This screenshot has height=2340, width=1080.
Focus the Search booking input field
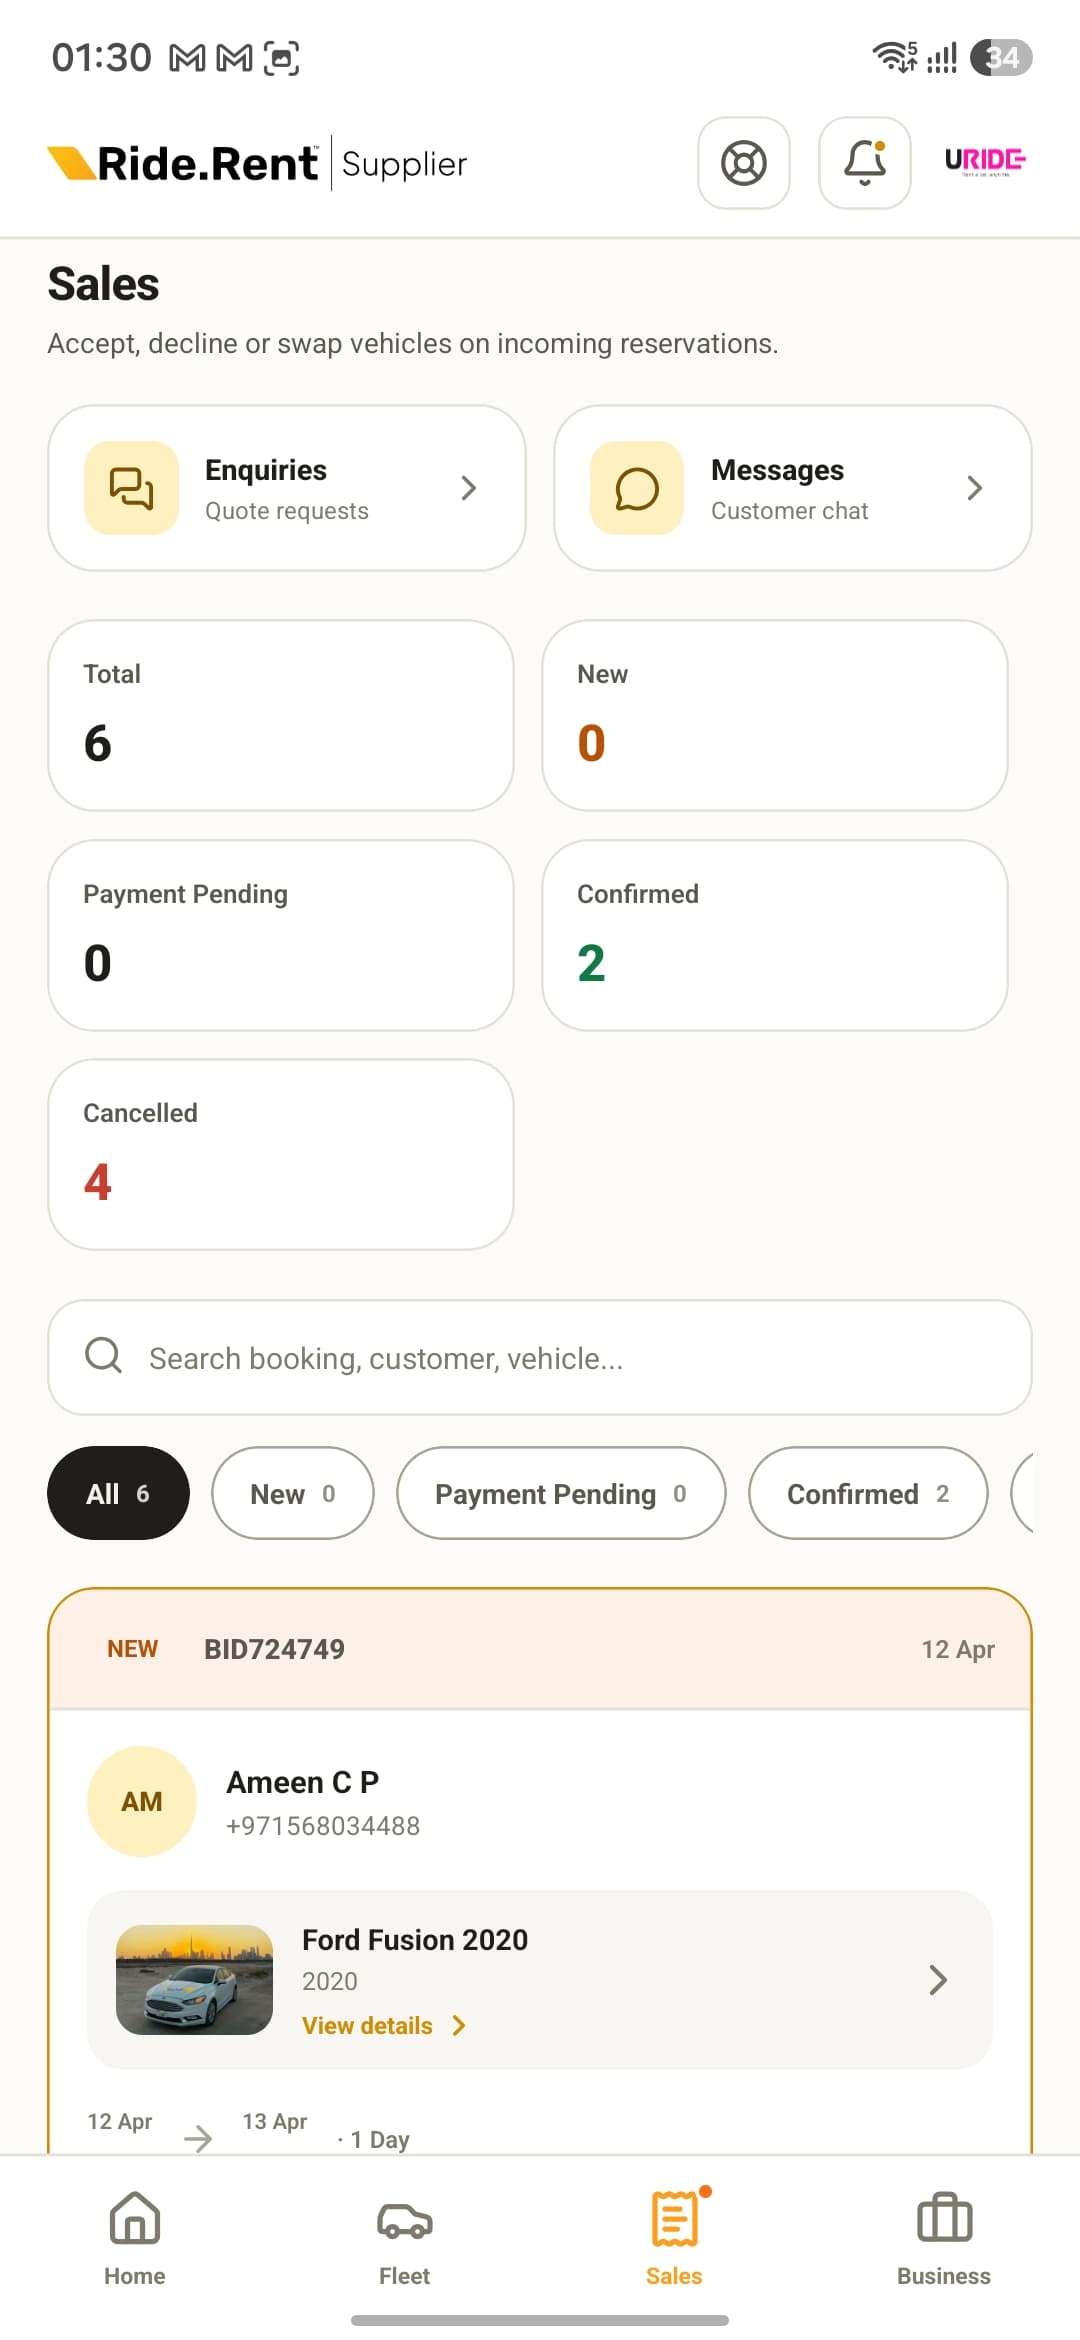[x=540, y=1358]
